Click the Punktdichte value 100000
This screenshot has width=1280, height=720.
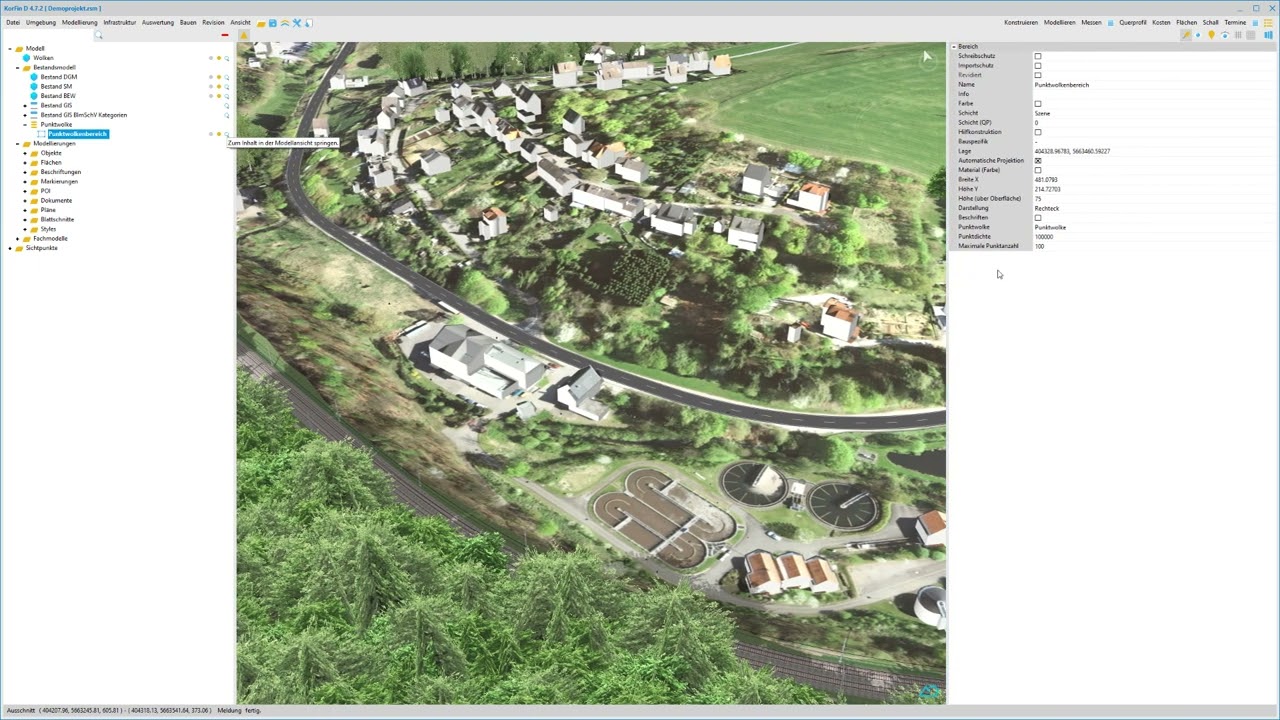pos(1044,237)
